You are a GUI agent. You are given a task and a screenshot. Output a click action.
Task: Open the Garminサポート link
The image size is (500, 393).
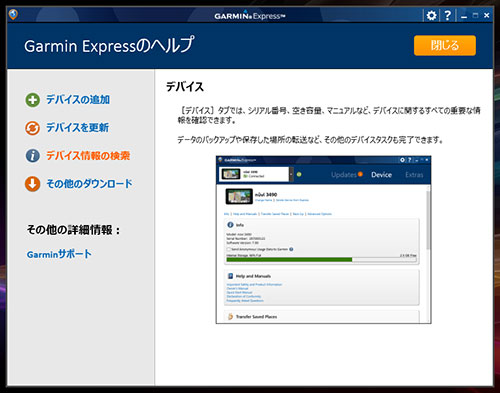59,254
